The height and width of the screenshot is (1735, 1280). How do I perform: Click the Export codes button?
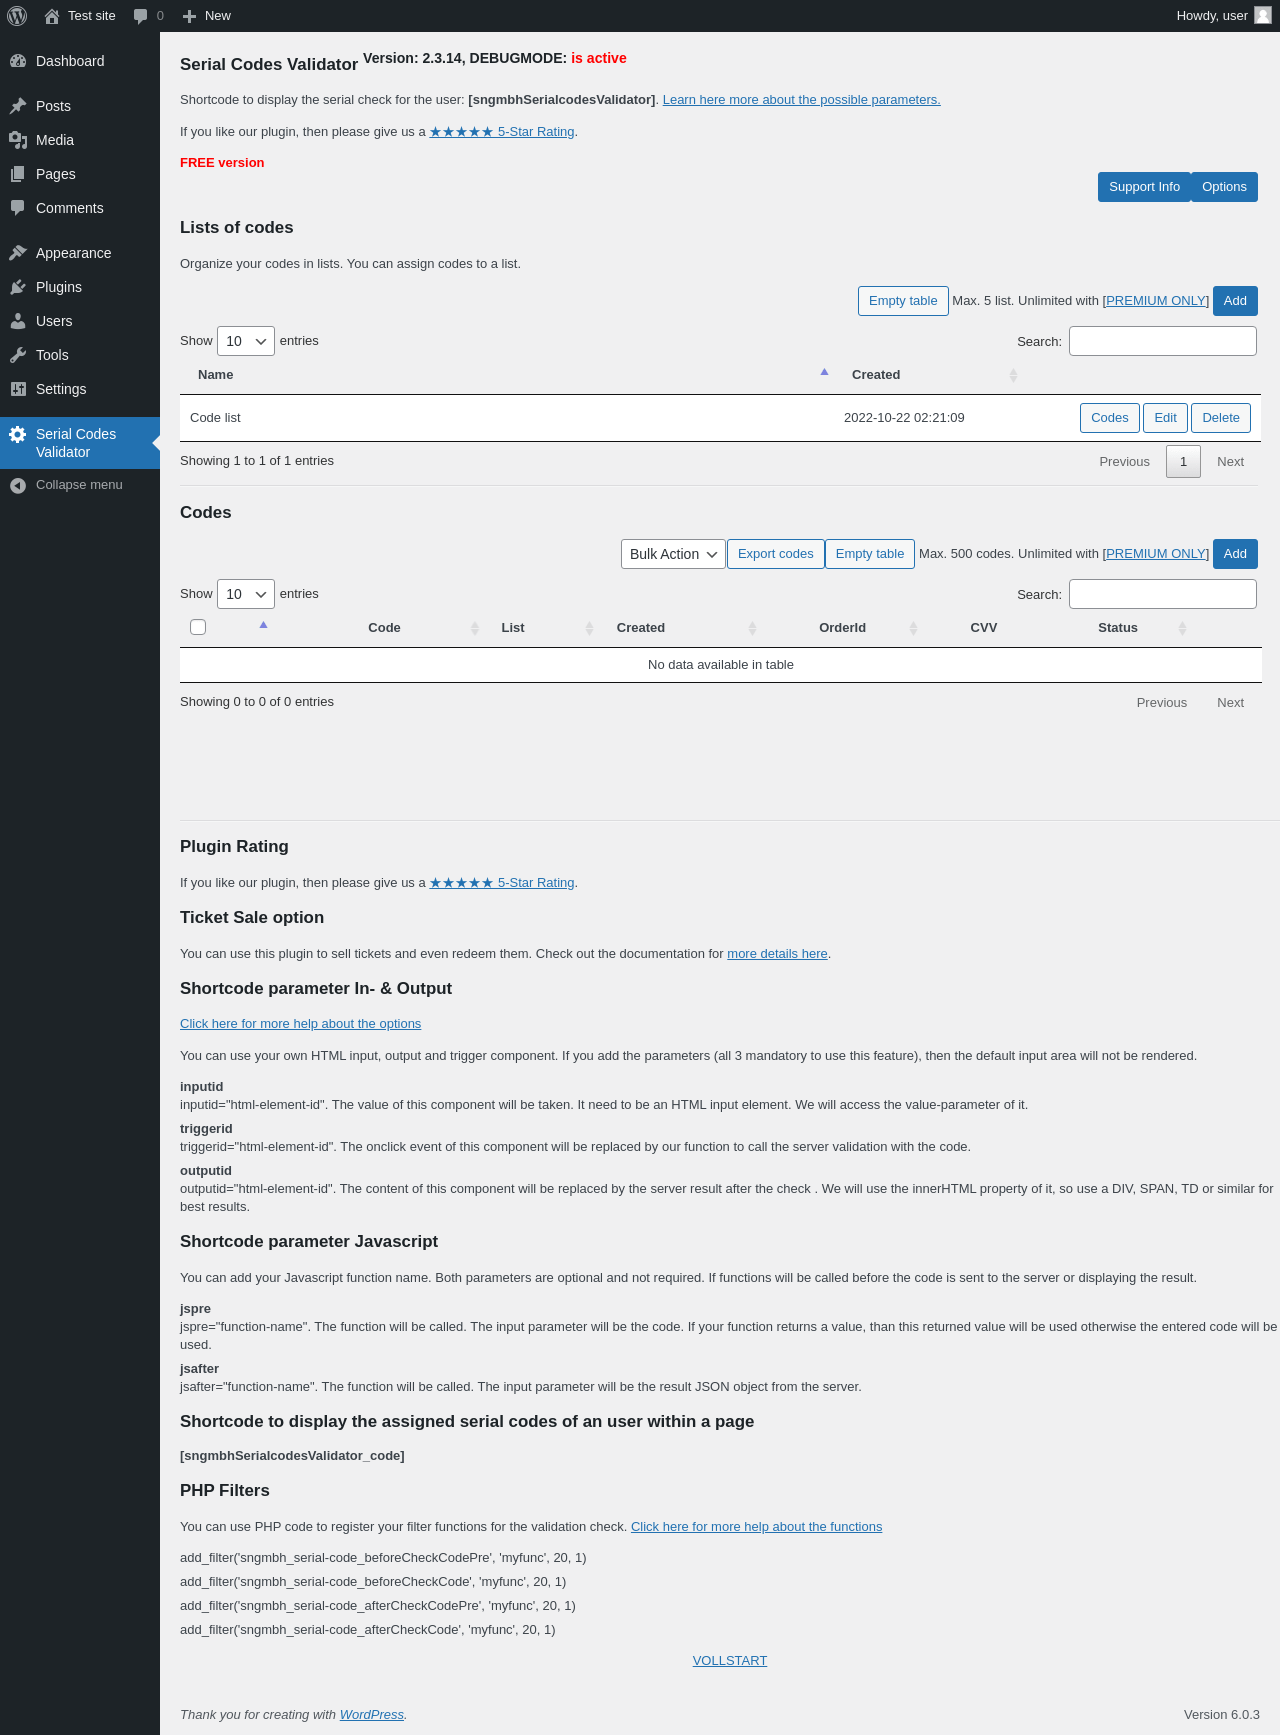(776, 554)
